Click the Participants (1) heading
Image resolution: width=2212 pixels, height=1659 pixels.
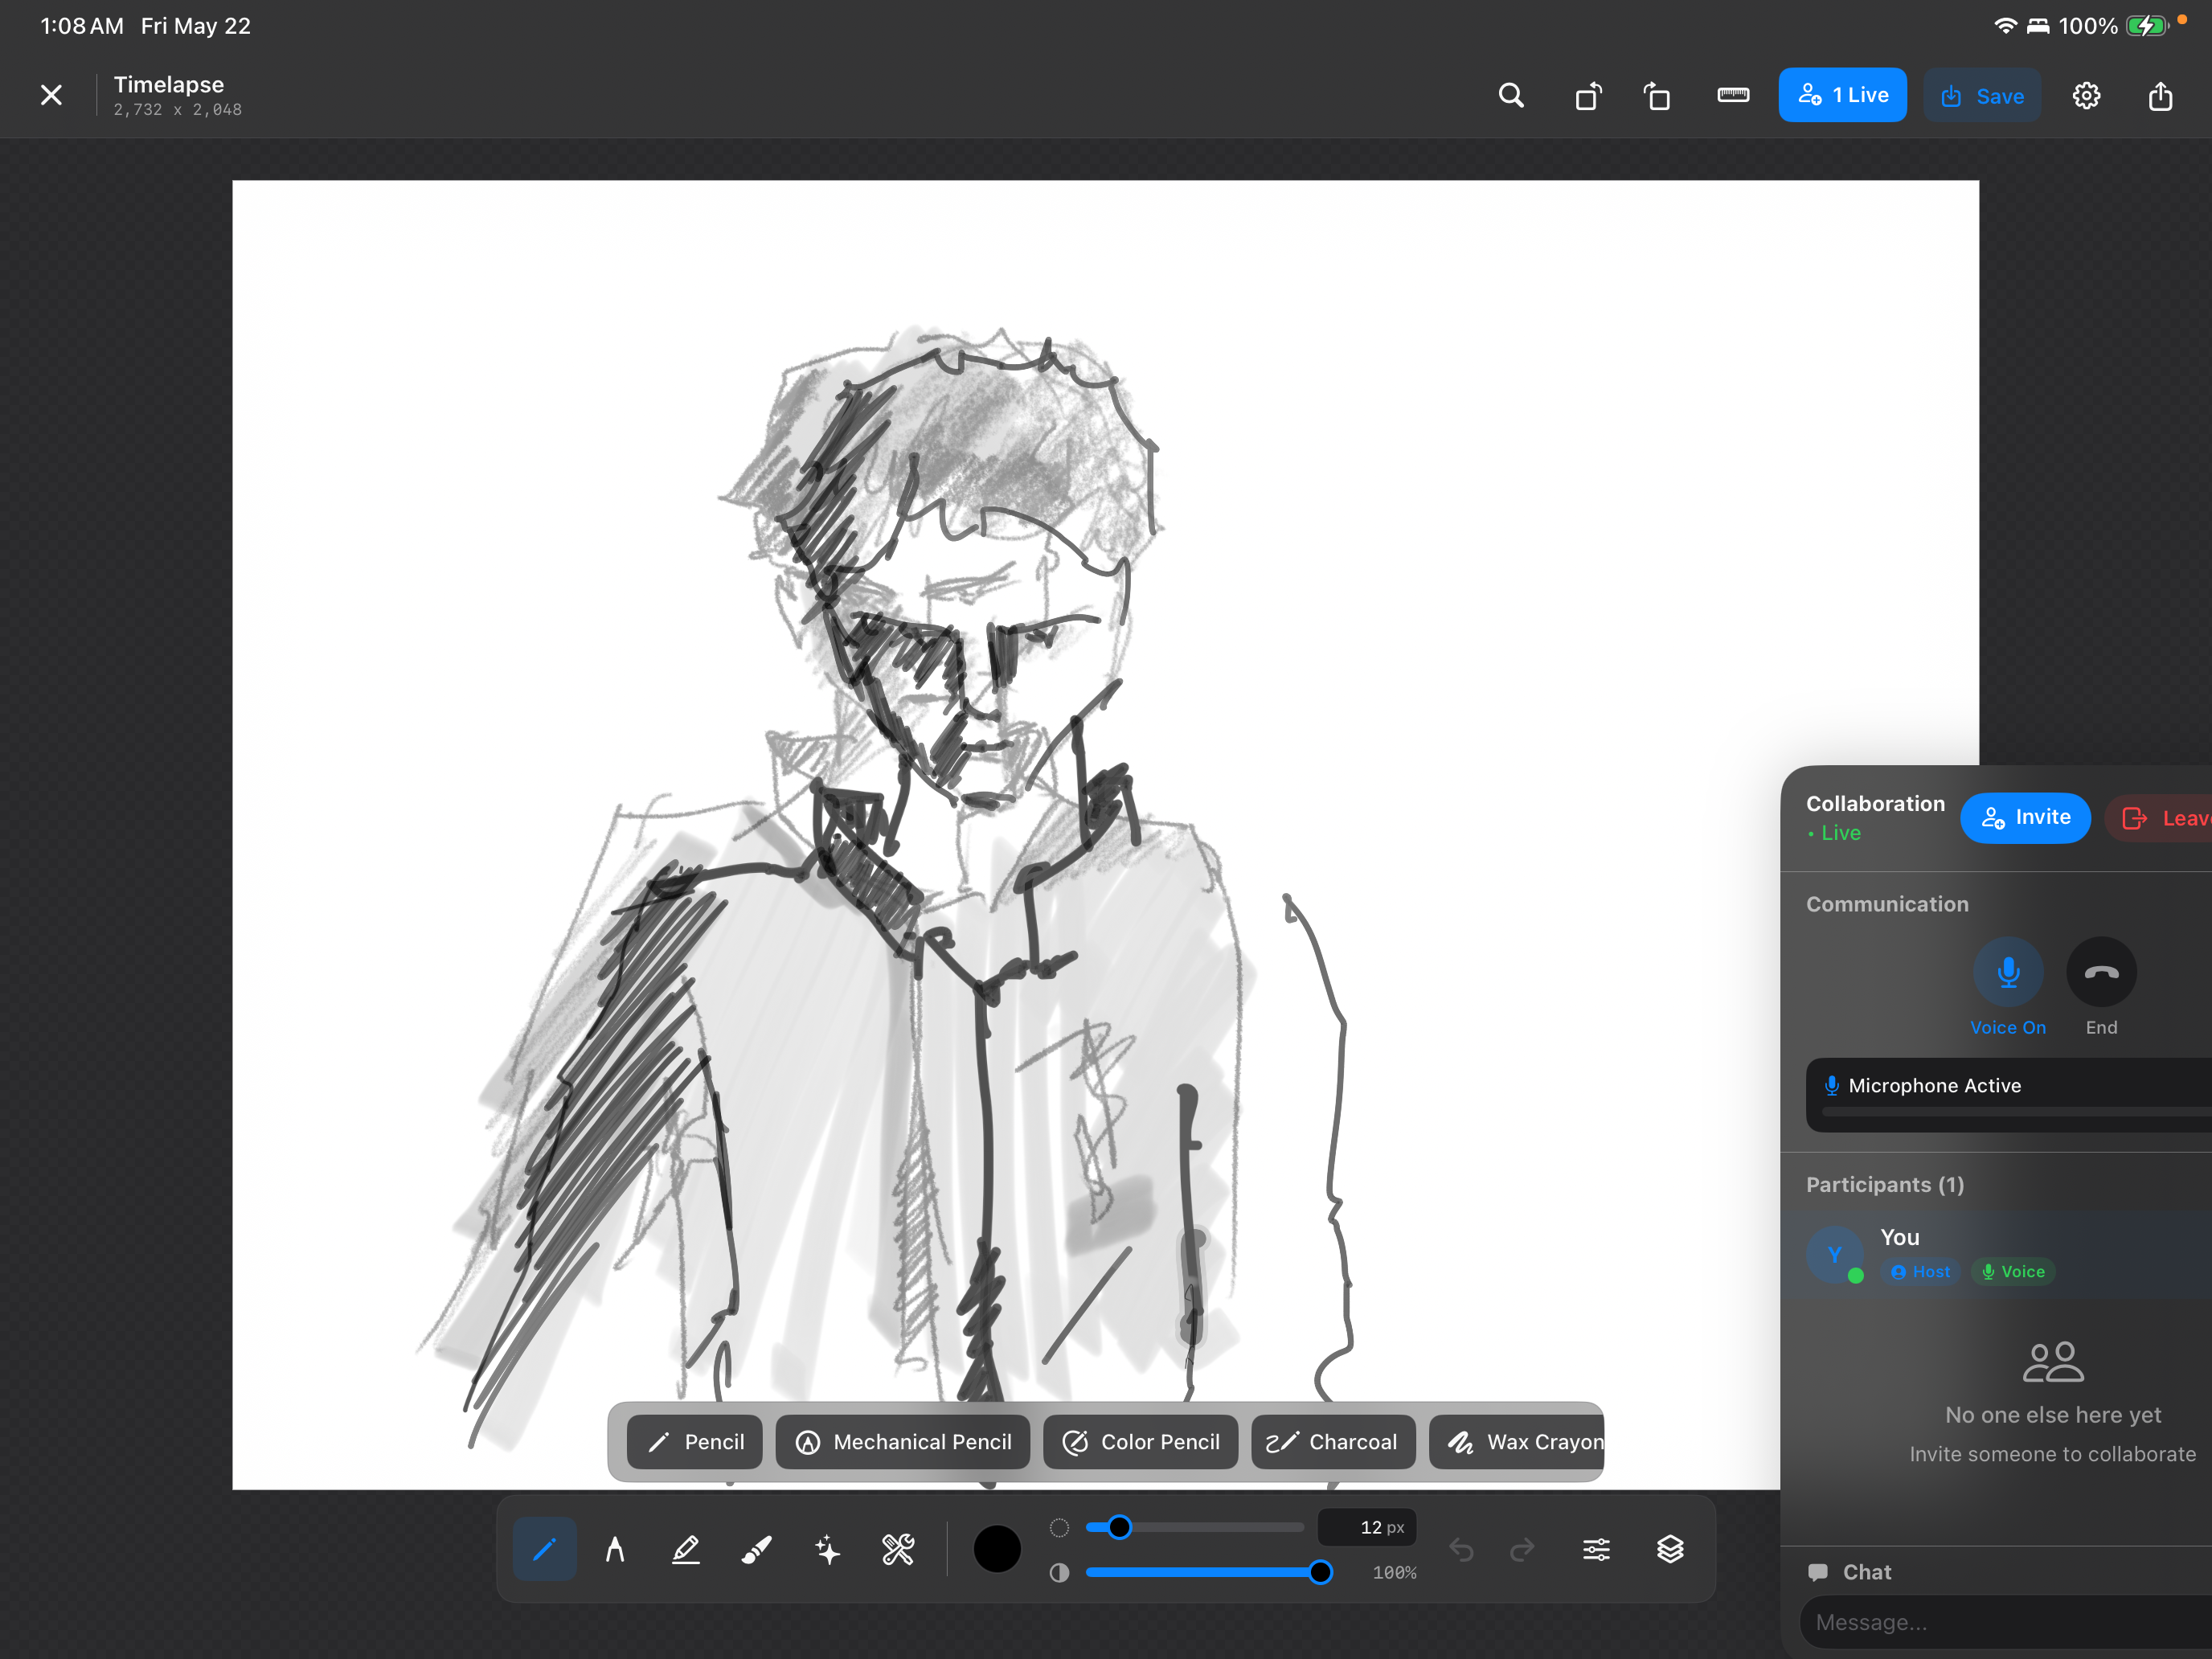pyautogui.click(x=1885, y=1184)
